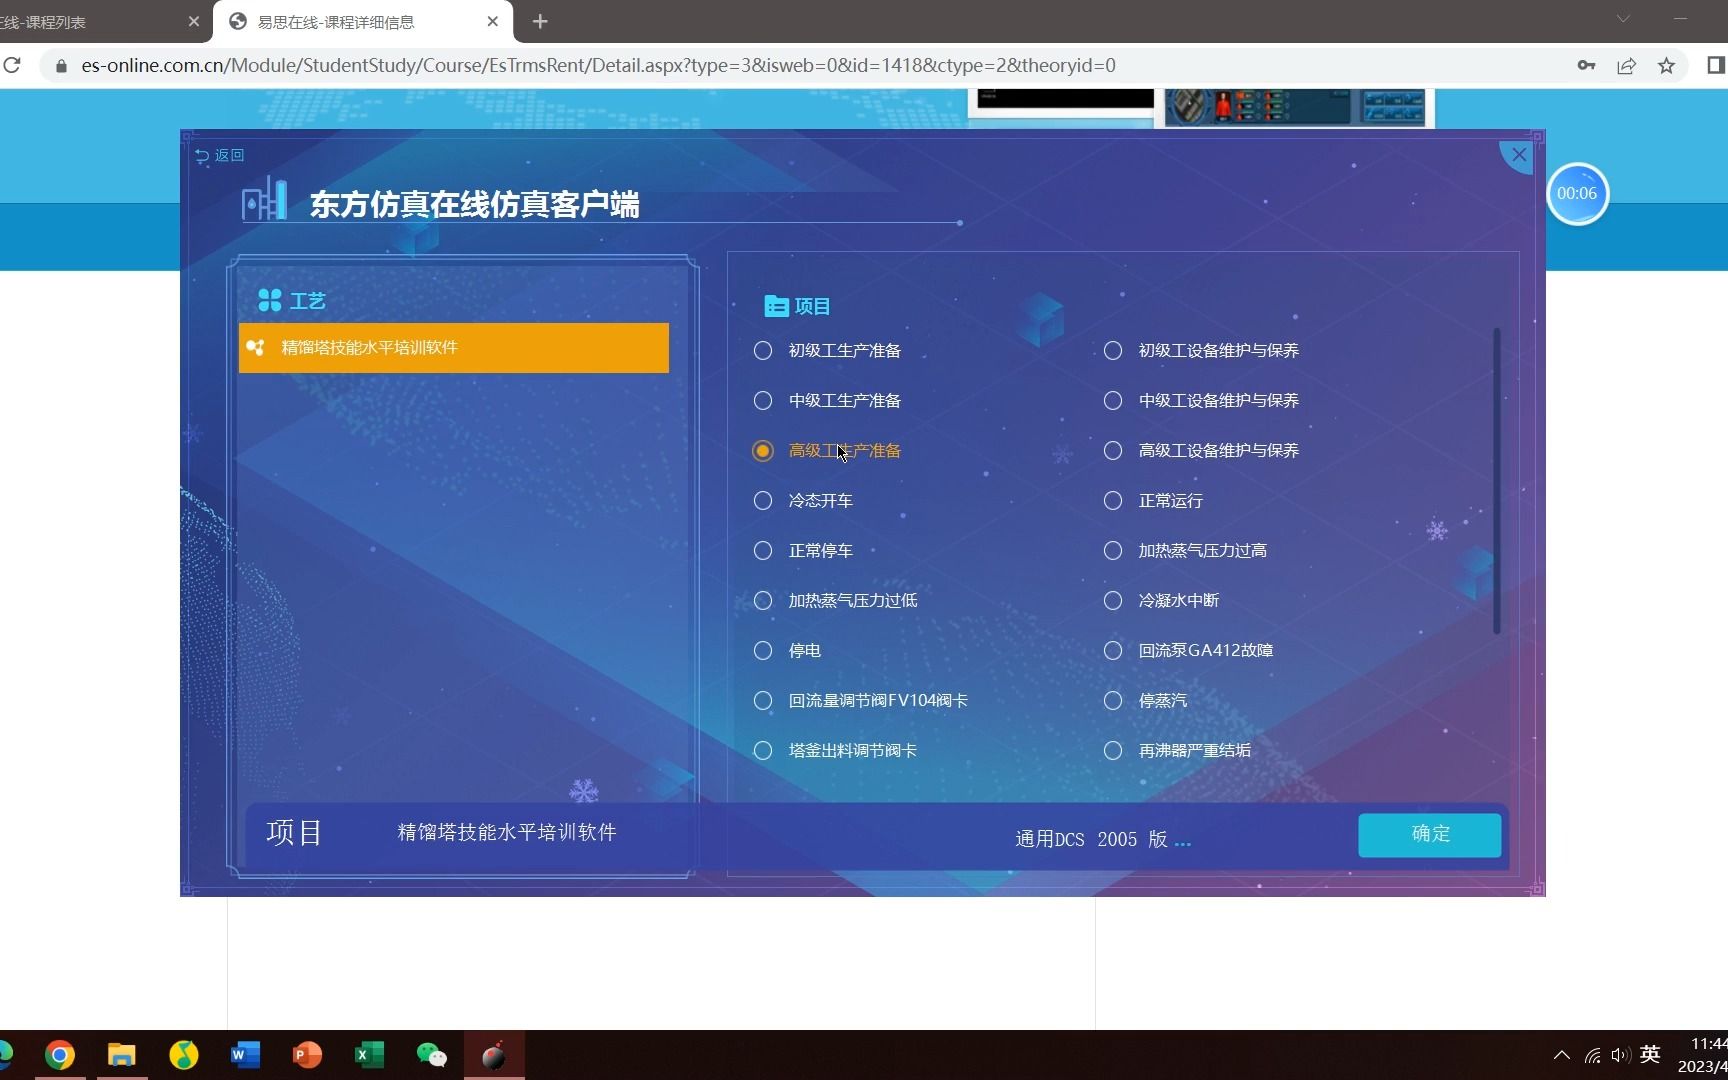Screen dimensions: 1728x1080
Task: Show hidden system tray icons
Action: point(1561,1055)
